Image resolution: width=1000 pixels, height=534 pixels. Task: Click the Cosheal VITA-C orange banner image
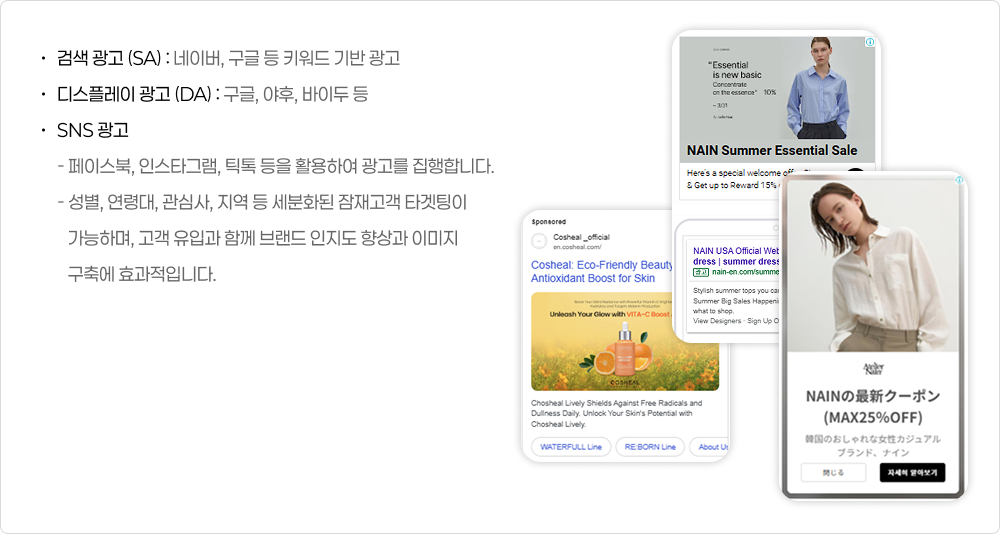pos(624,342)
